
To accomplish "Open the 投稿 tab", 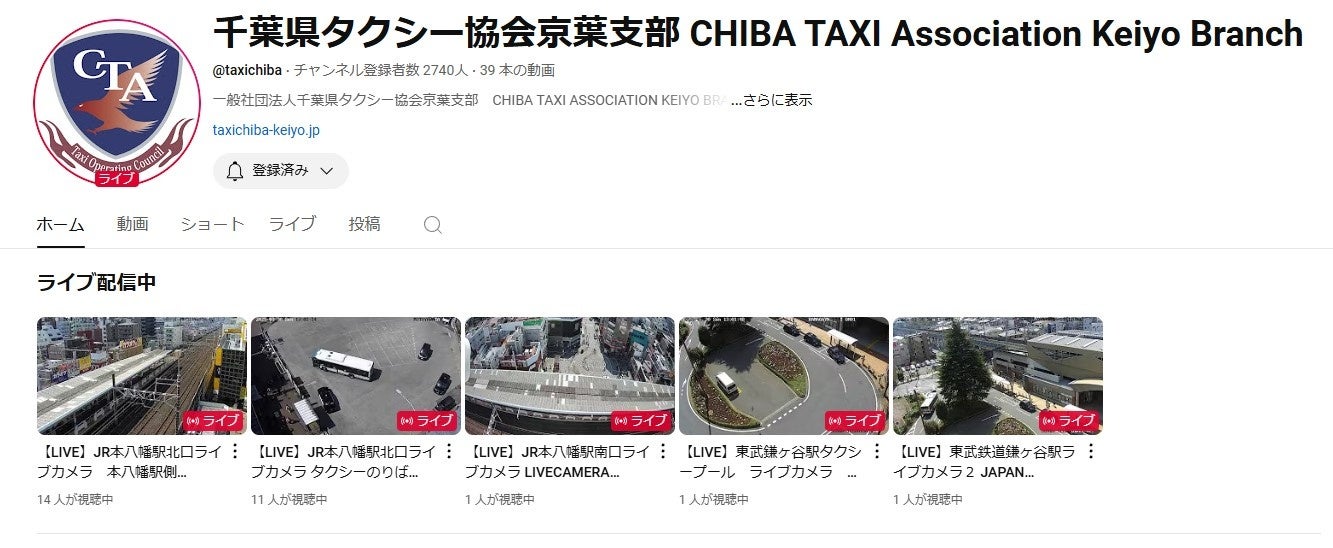I will click(364, 224).
